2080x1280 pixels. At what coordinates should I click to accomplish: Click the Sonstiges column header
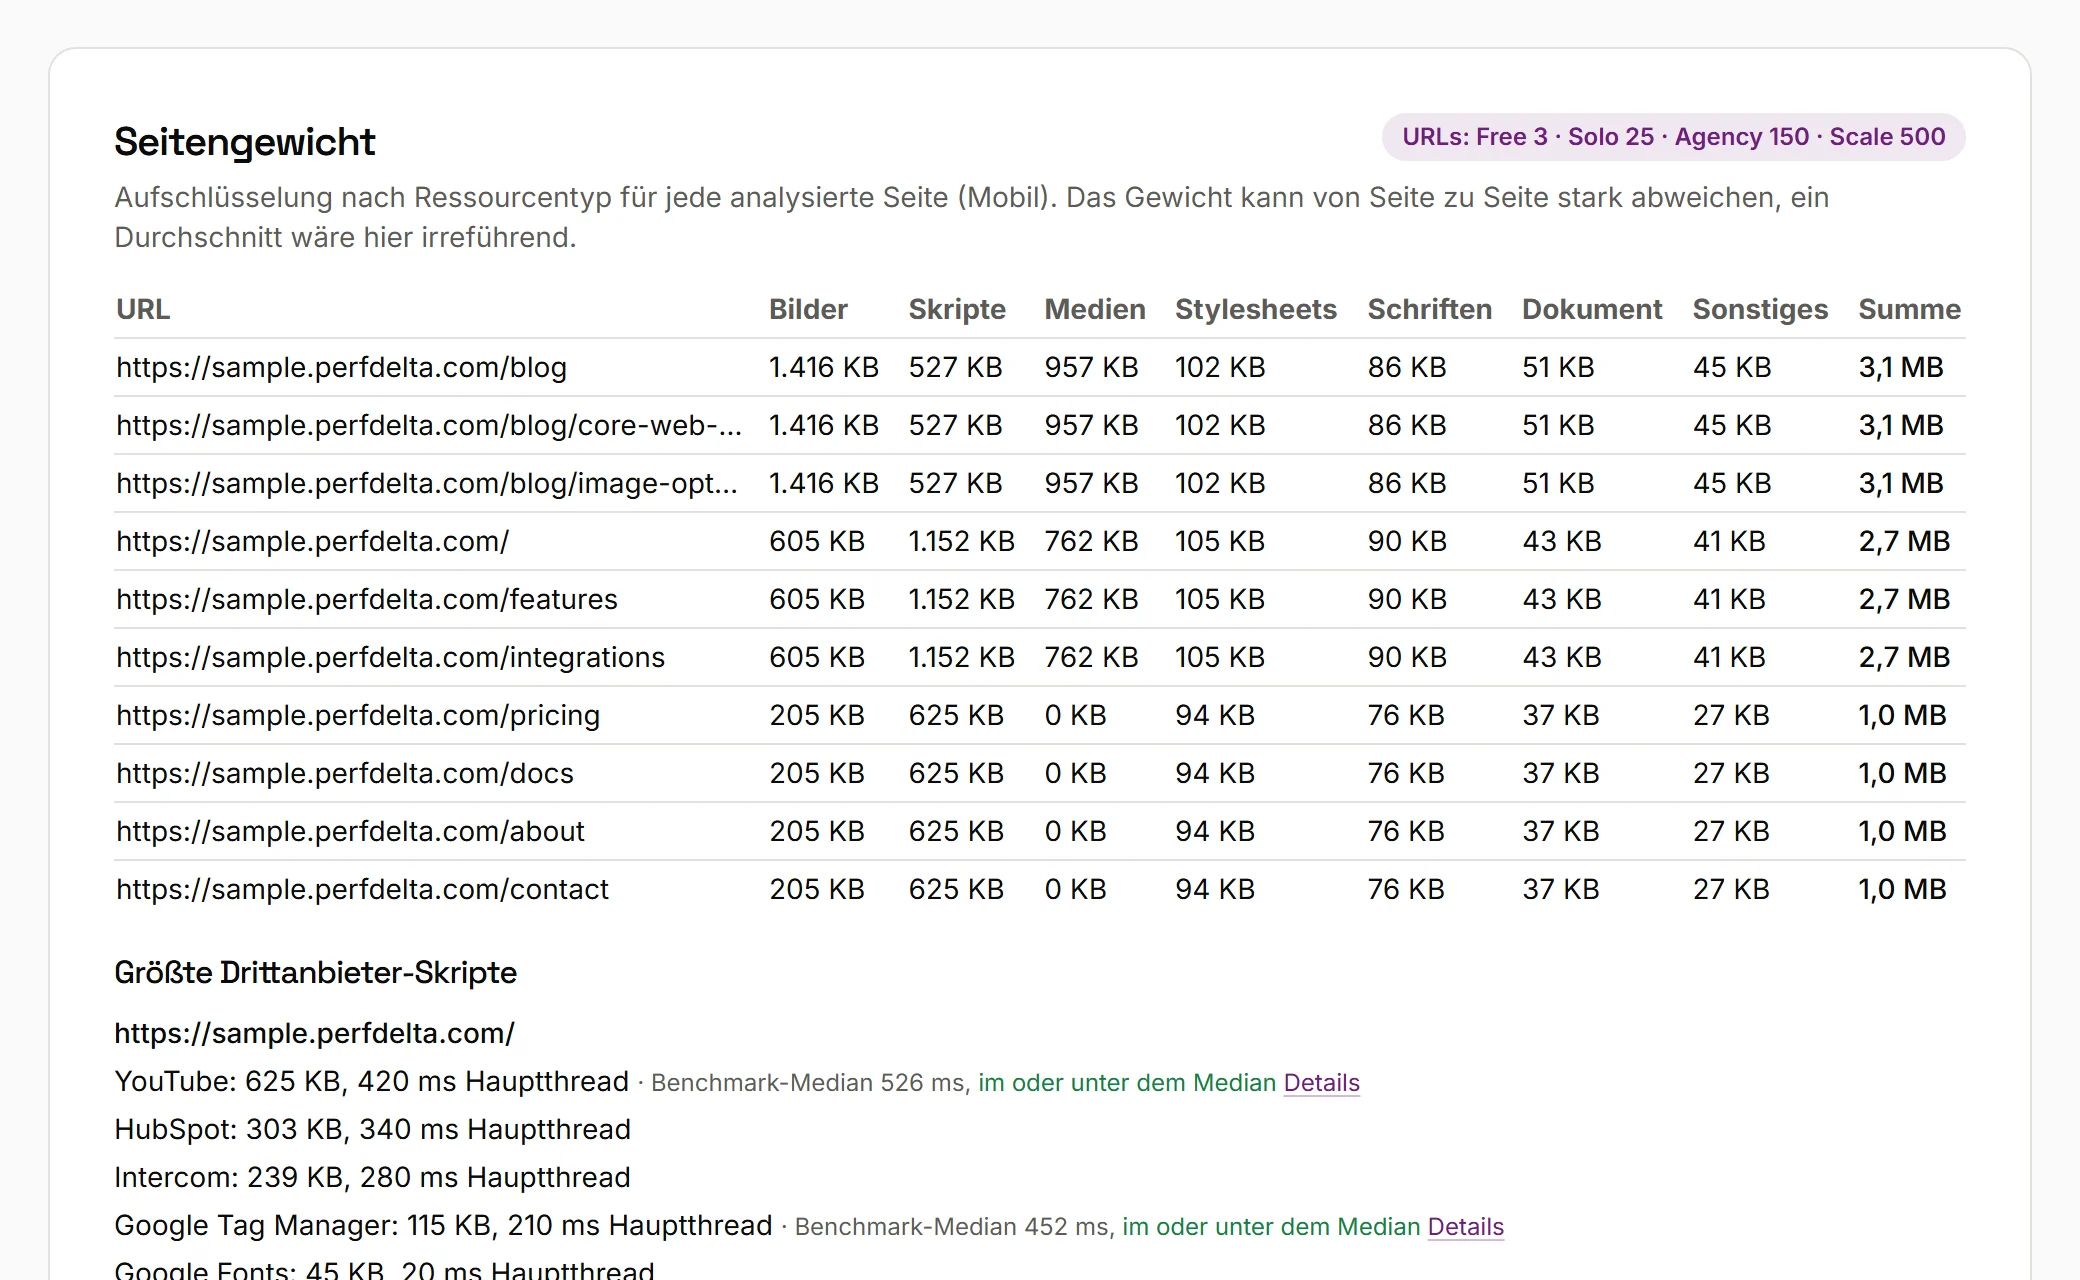[1760, 309]
